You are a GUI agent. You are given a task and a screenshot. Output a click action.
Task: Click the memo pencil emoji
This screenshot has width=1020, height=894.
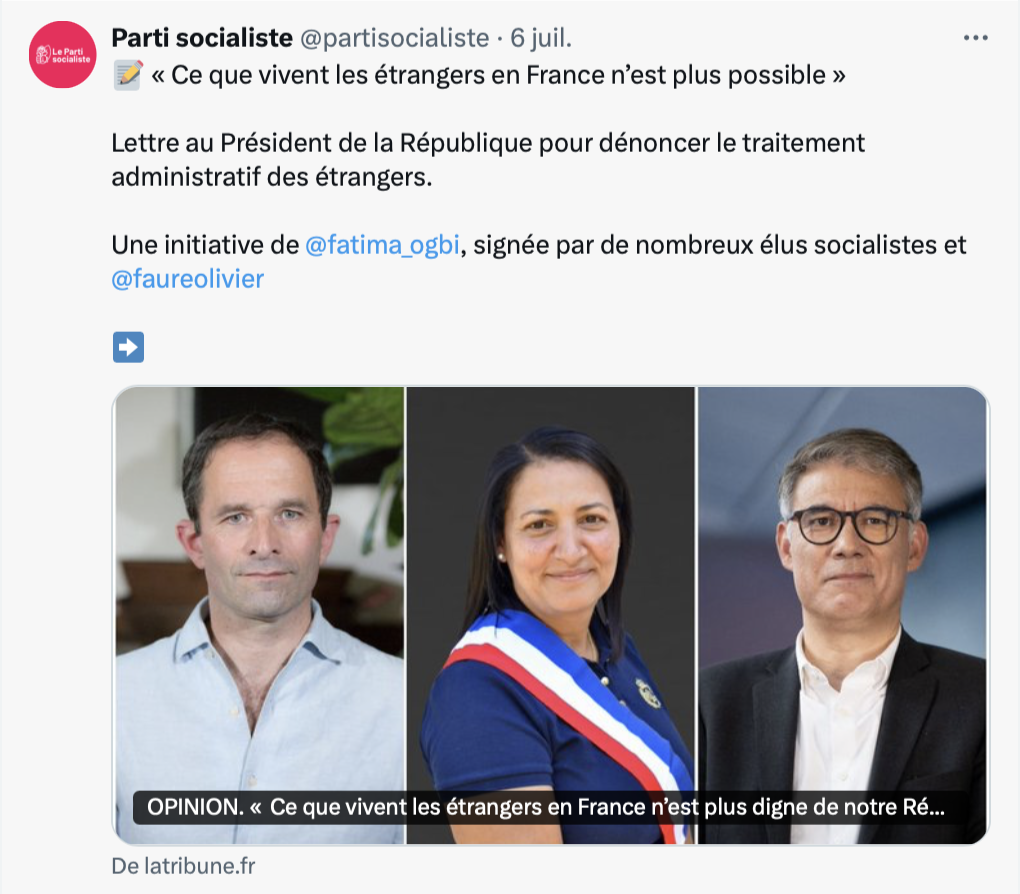tap(128, 75)
